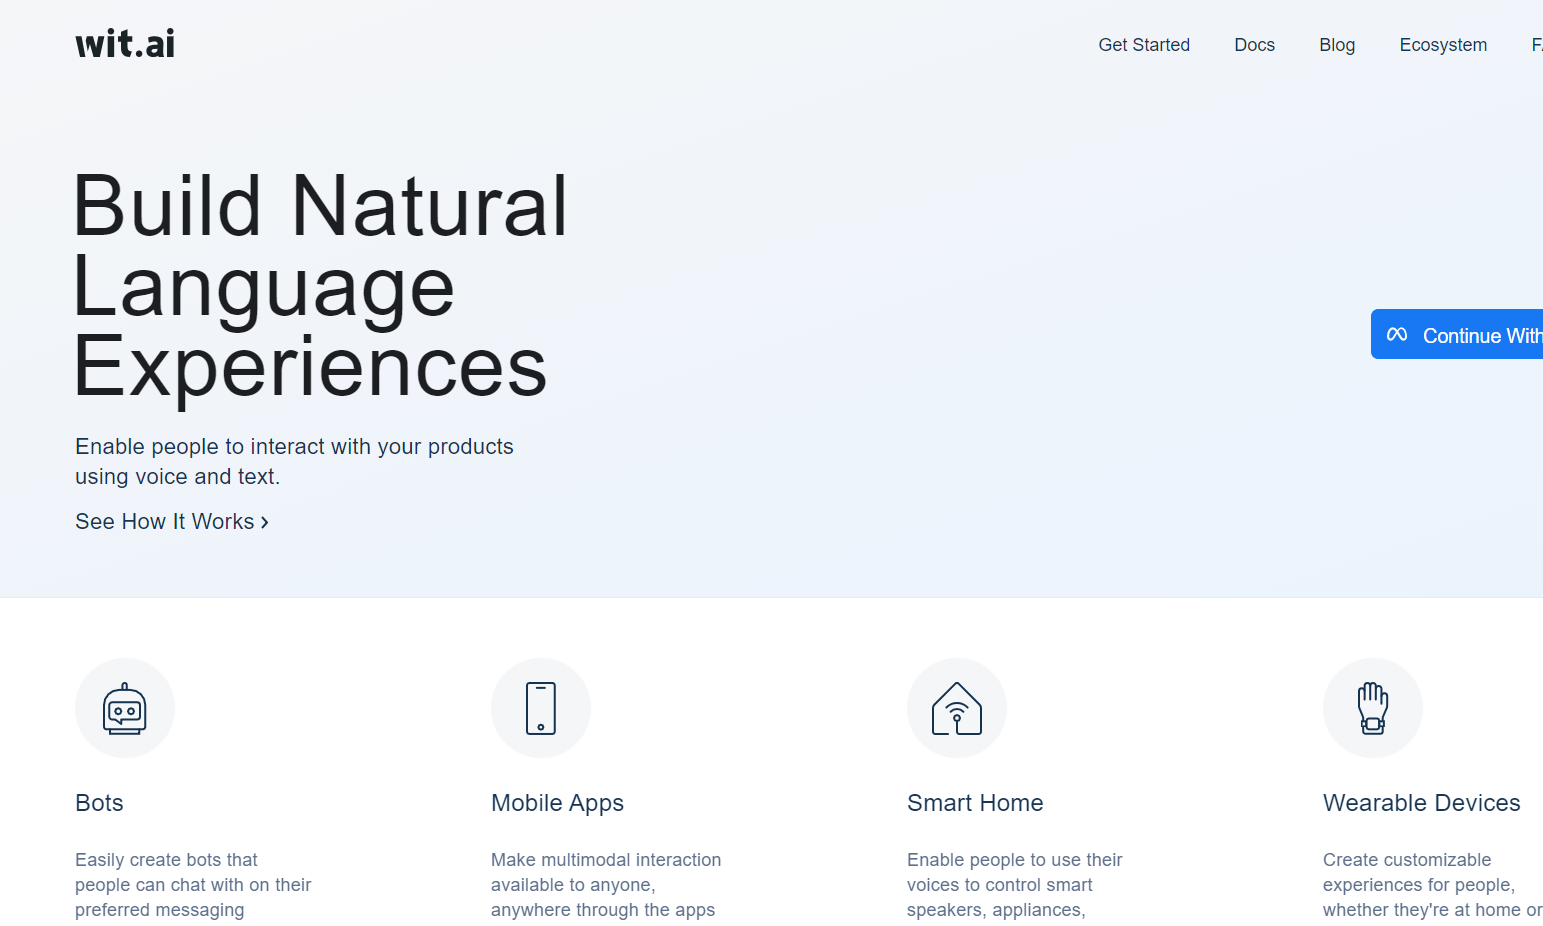Viewport: 1543px width, 926px height.
Task: Follow the See How It Works link
Action: (x=165, y=522)
